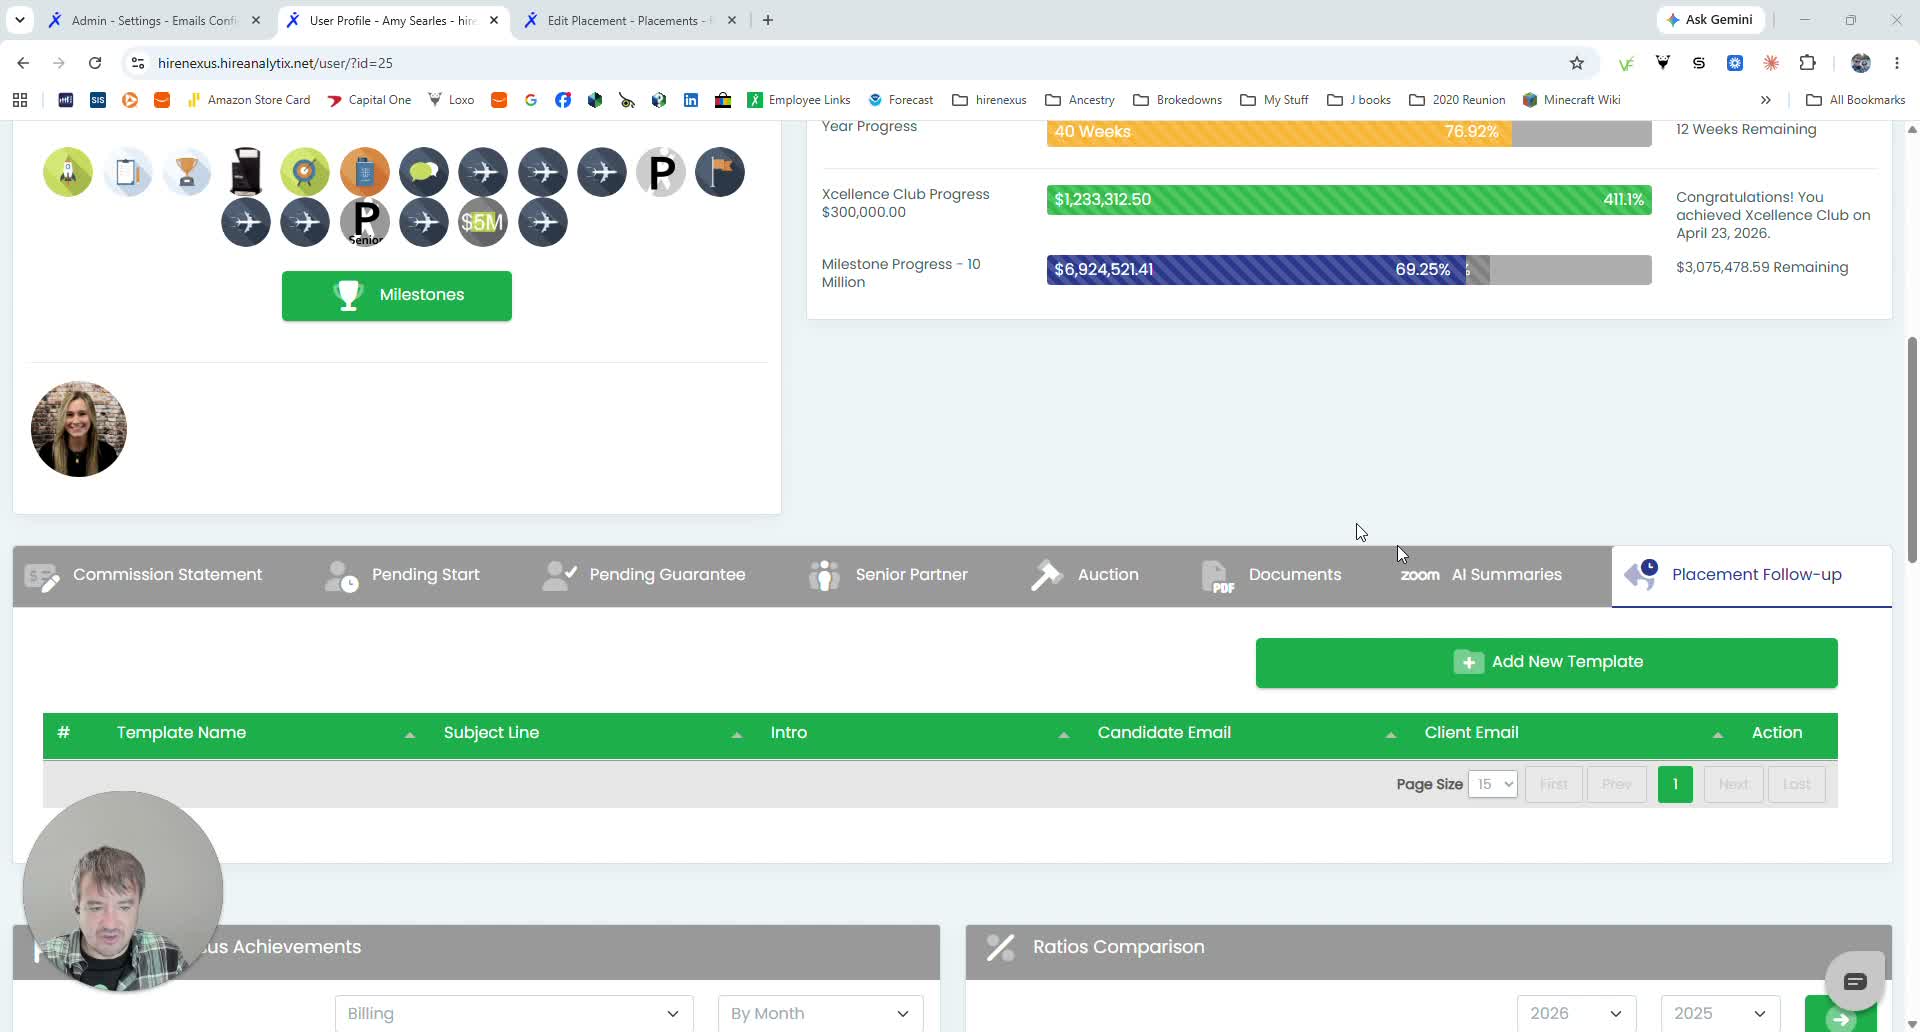
Task: Expand the hidden bookmarks chevron
Action: coord(1766,100)
